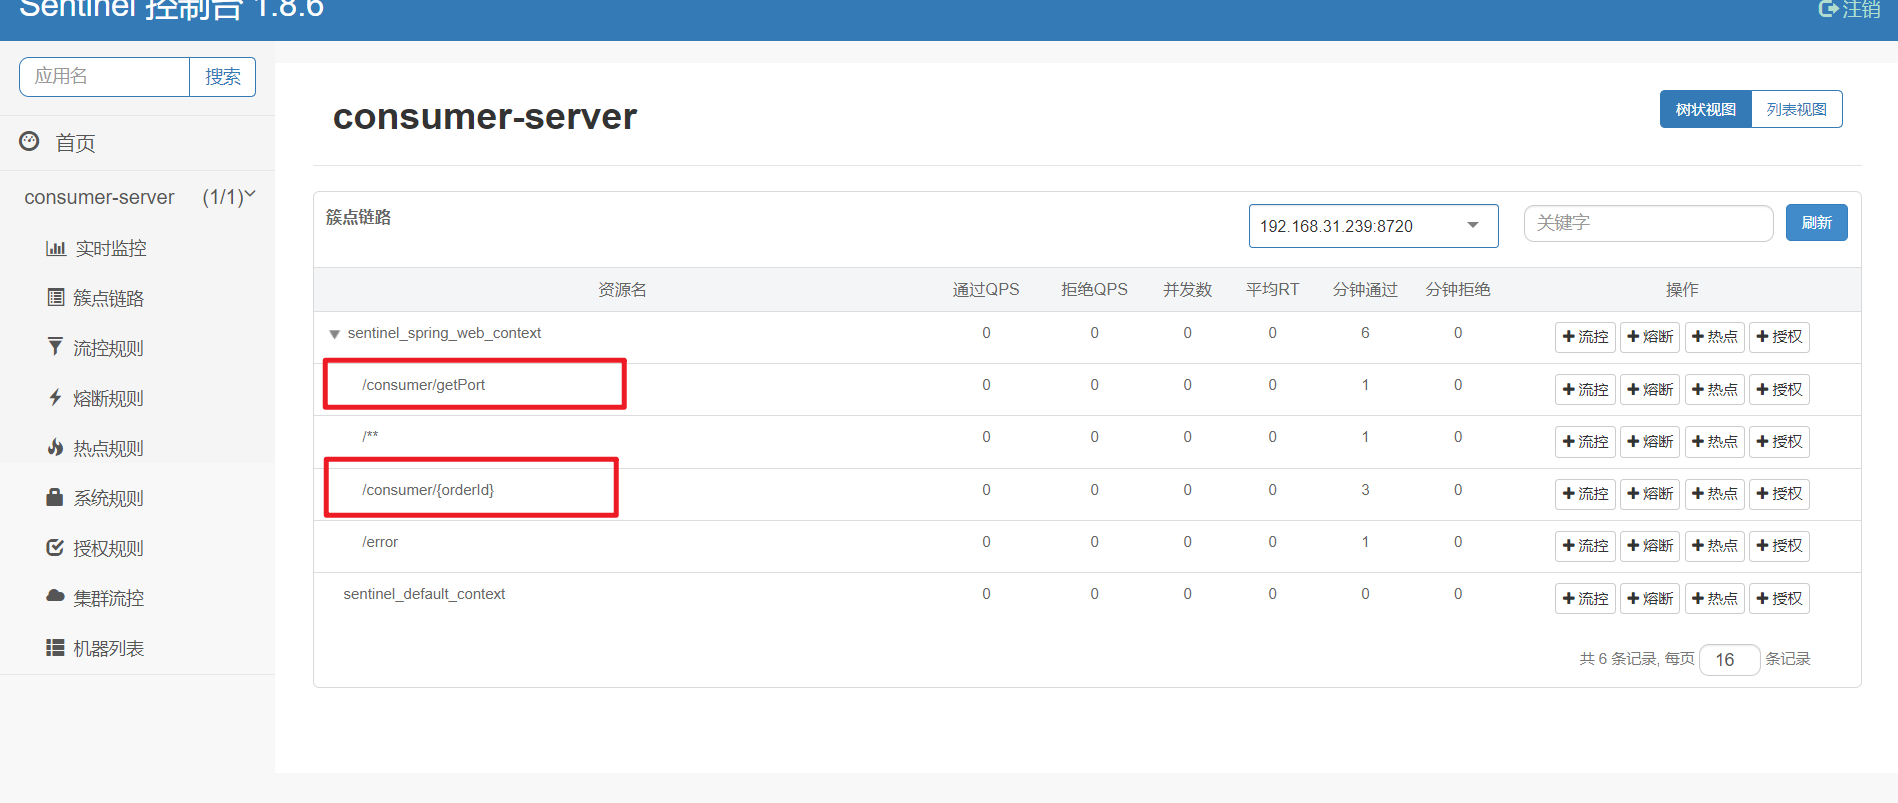This screenshot has height=803, width=1898.
Task: Click the 授权规则 sidebar link
Action: 108,548
